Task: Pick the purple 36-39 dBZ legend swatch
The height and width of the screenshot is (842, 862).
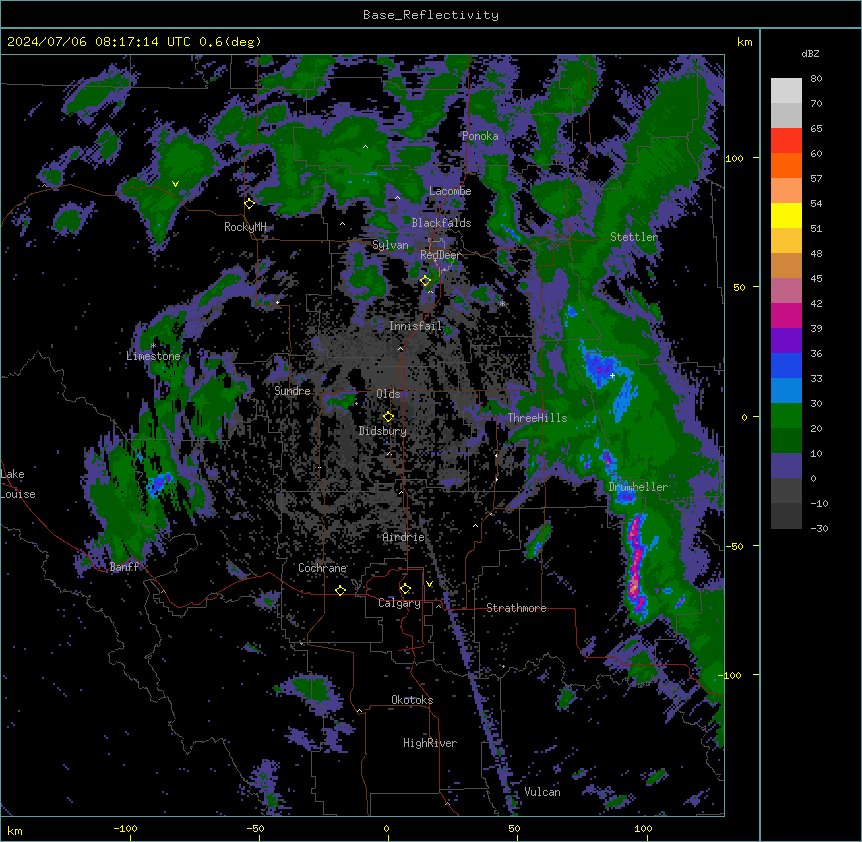Action: 786,341
